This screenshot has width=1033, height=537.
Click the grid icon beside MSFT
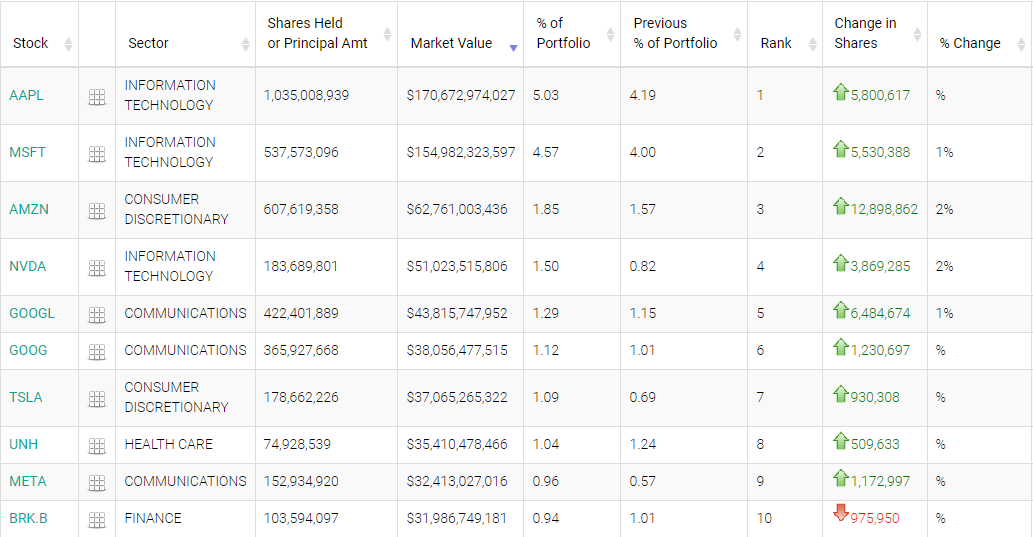(97, 154)
